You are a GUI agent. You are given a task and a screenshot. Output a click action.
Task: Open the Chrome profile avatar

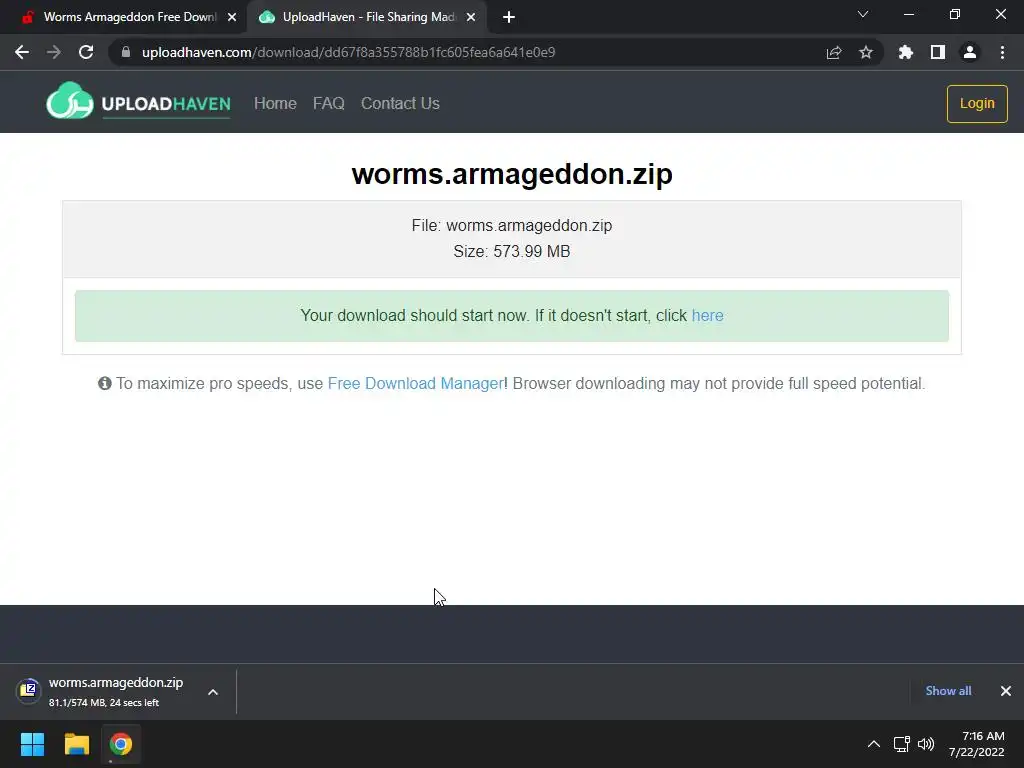pyautogui.click(x=969, y=52)
